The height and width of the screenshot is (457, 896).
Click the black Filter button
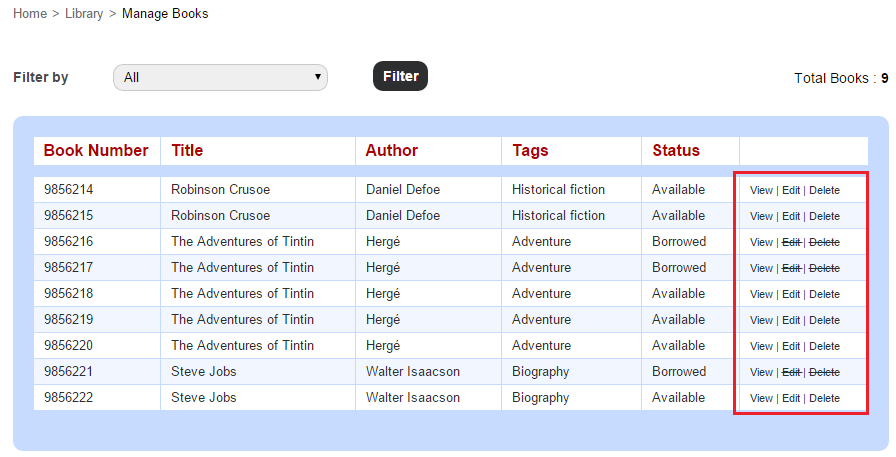400,76
